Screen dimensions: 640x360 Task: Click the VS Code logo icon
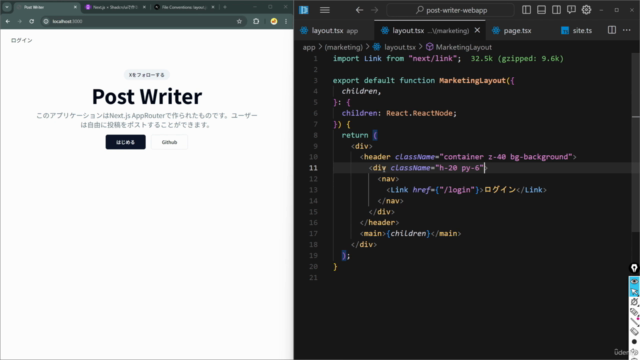[304, 10]
